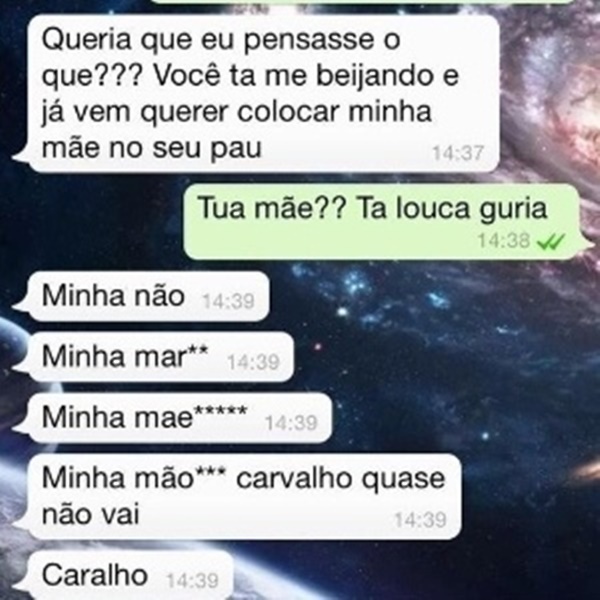Image resolution: width=600 pixels, height=600 pixels.
Task: Tap the 14:39 timestamp under 'carvalho quase'
Action: pyautogui.click(x=420, y=520)
